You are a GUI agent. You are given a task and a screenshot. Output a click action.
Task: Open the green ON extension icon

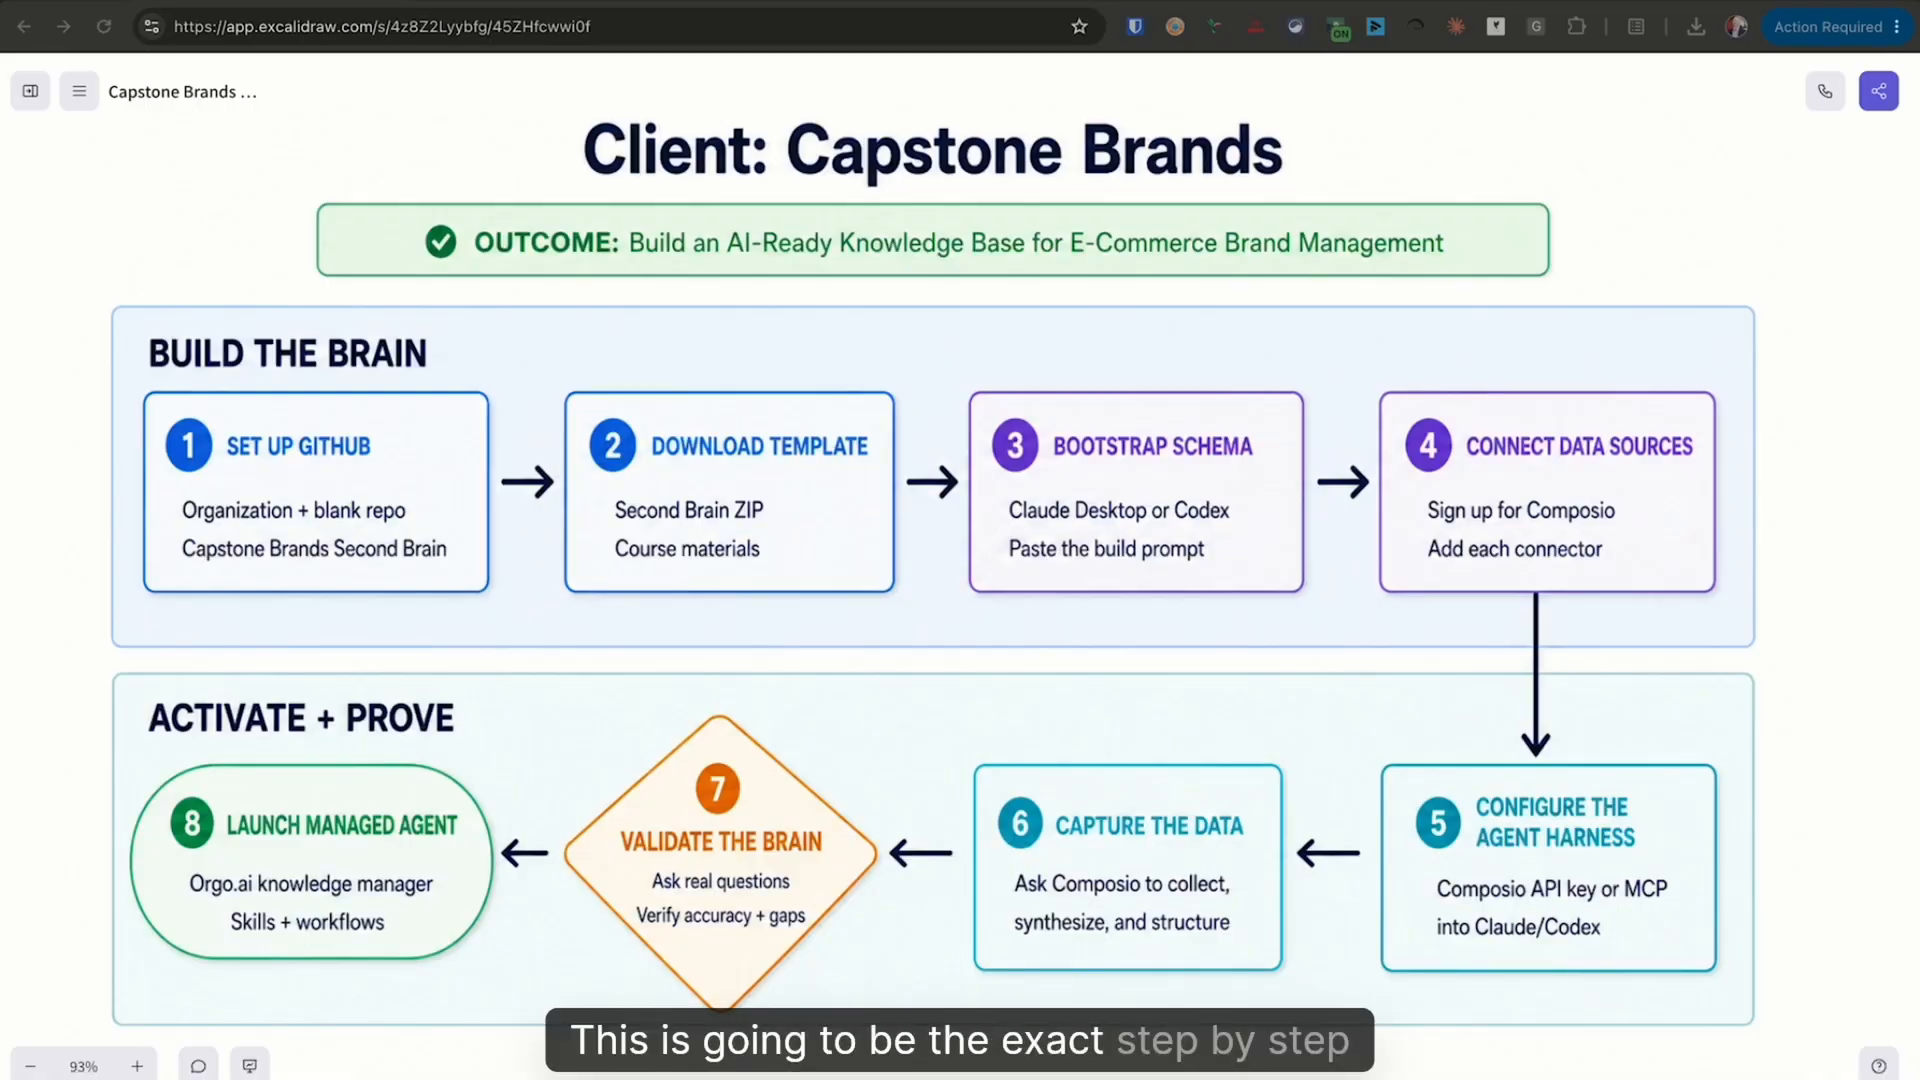pos(1337,29)
